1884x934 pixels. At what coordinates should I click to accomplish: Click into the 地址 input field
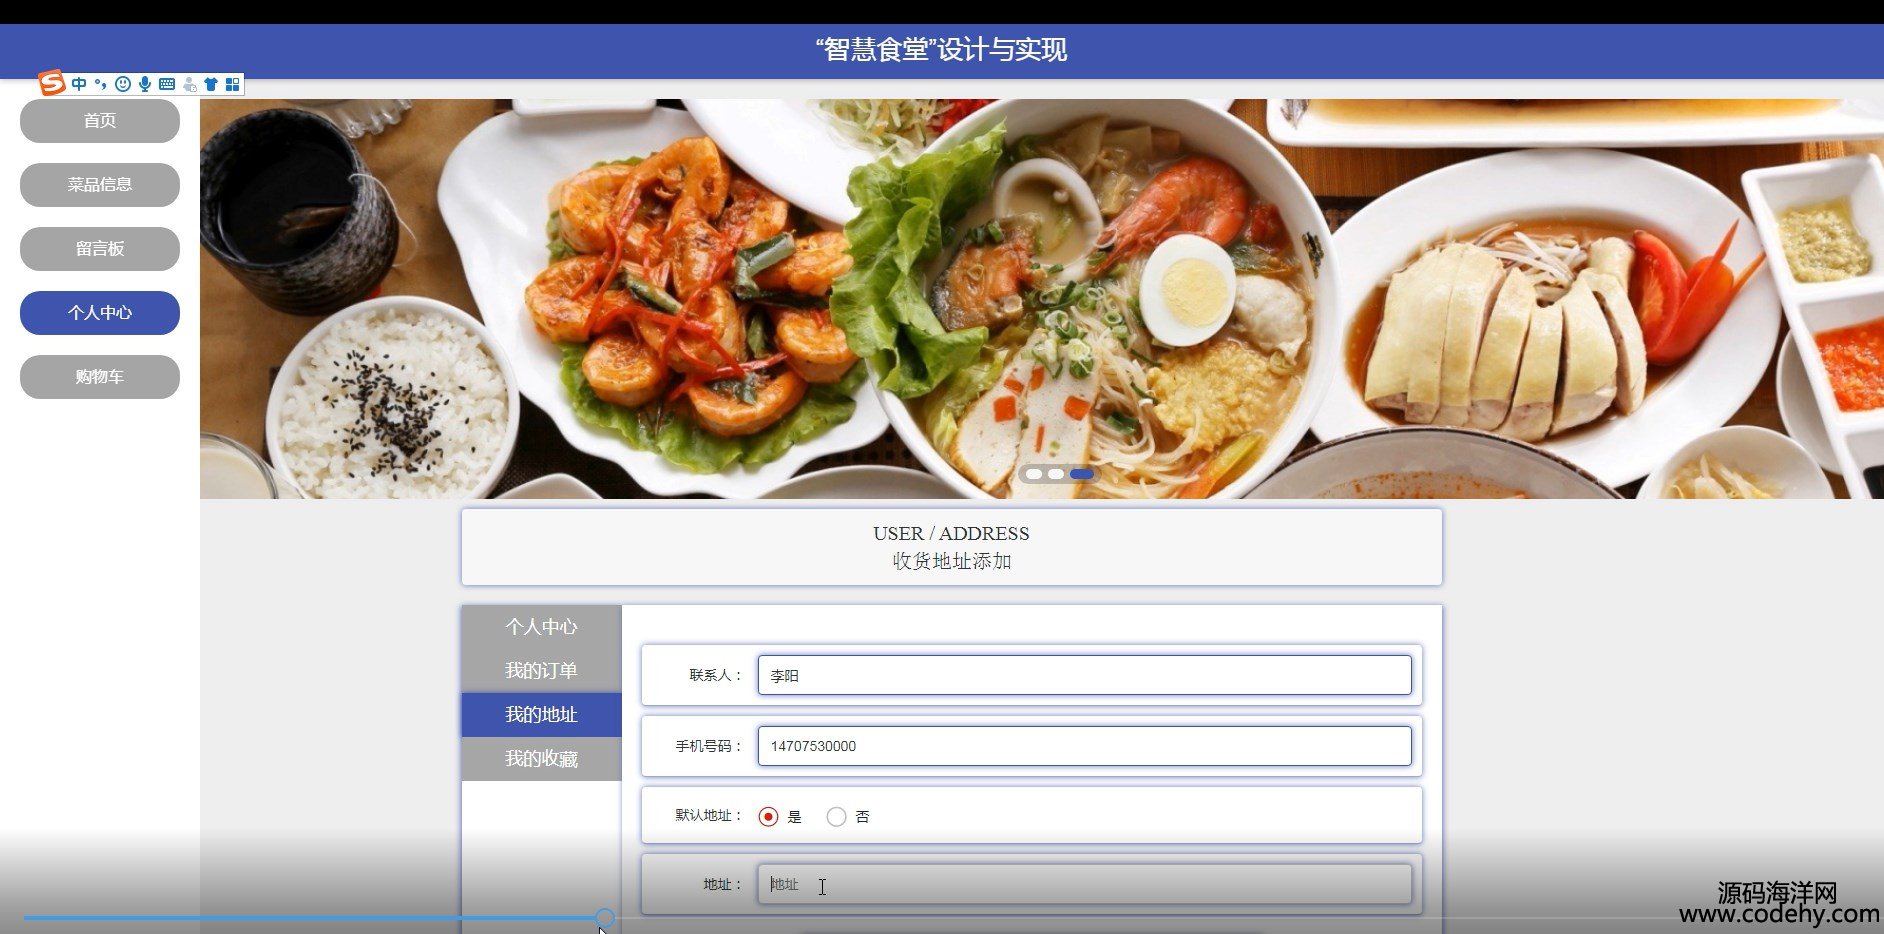click(1084, 884)
